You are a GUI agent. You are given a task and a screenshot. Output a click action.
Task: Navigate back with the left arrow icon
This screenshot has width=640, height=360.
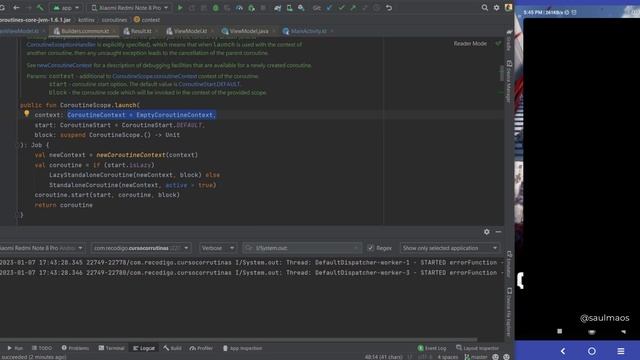click(16, 8)
